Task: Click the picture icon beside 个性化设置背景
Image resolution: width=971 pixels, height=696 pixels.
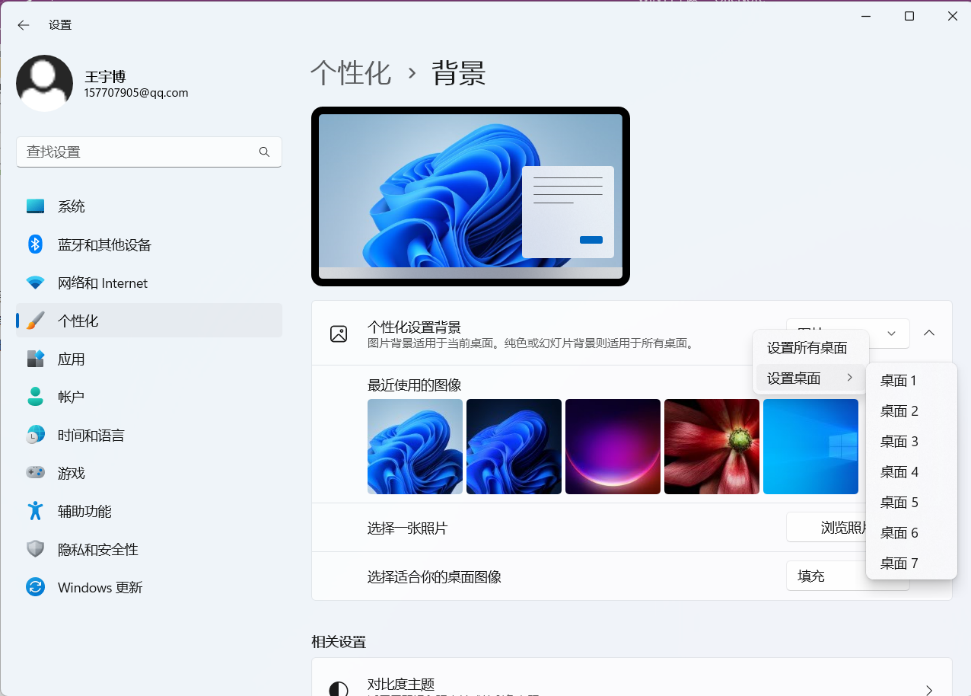Action: 339,334
